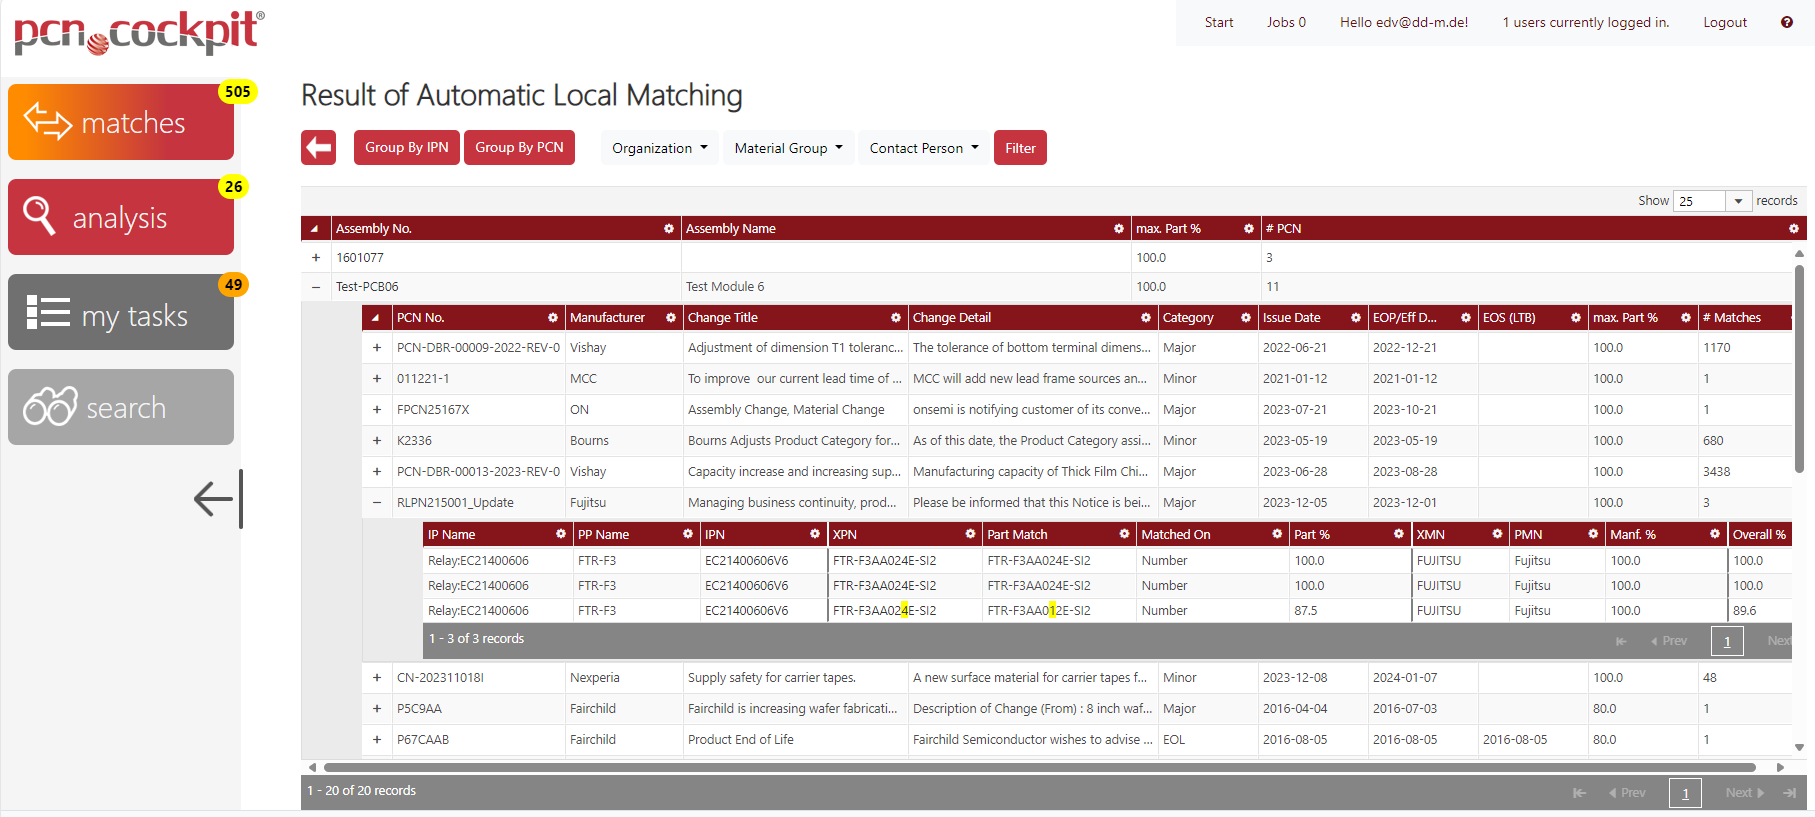Open Manufacturer column settings gear
1815x817 pixels.
click(x=671, y=318)
